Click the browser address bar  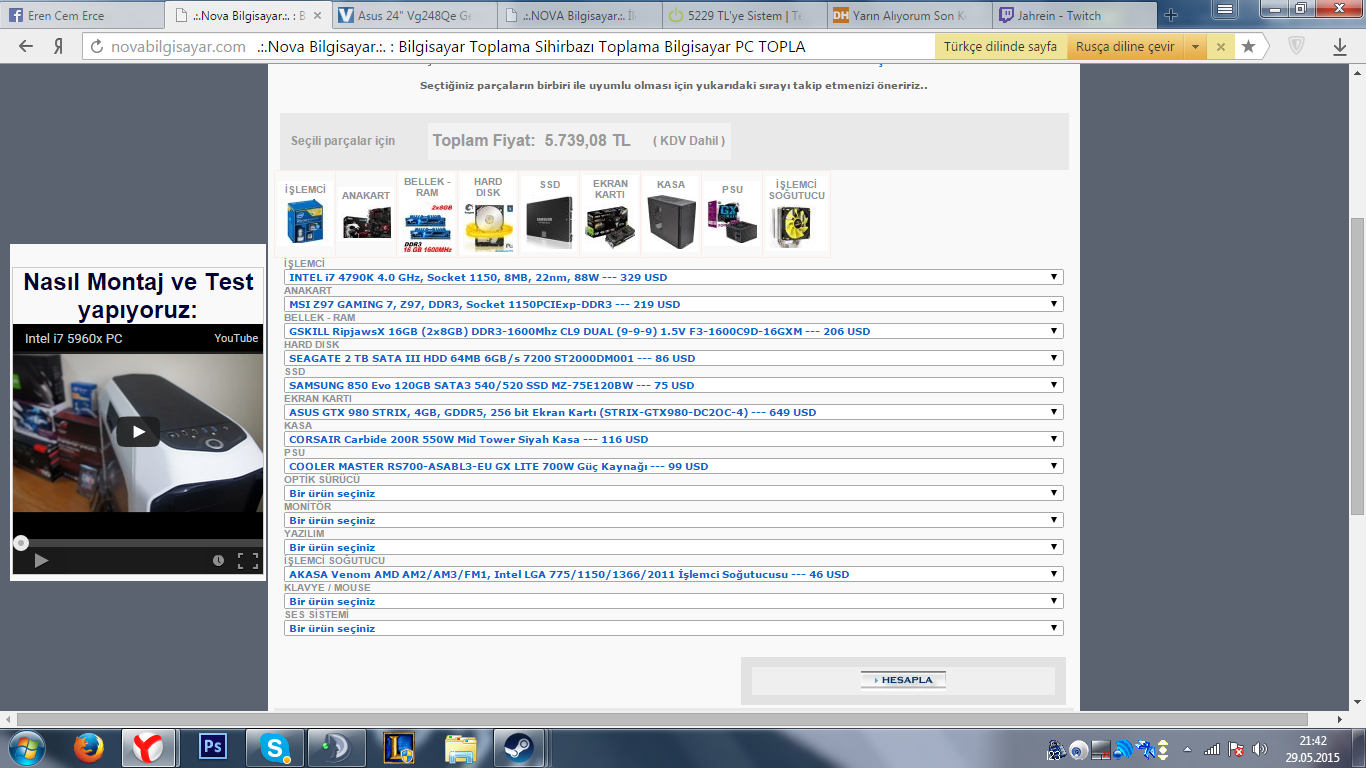pos(500,47)
